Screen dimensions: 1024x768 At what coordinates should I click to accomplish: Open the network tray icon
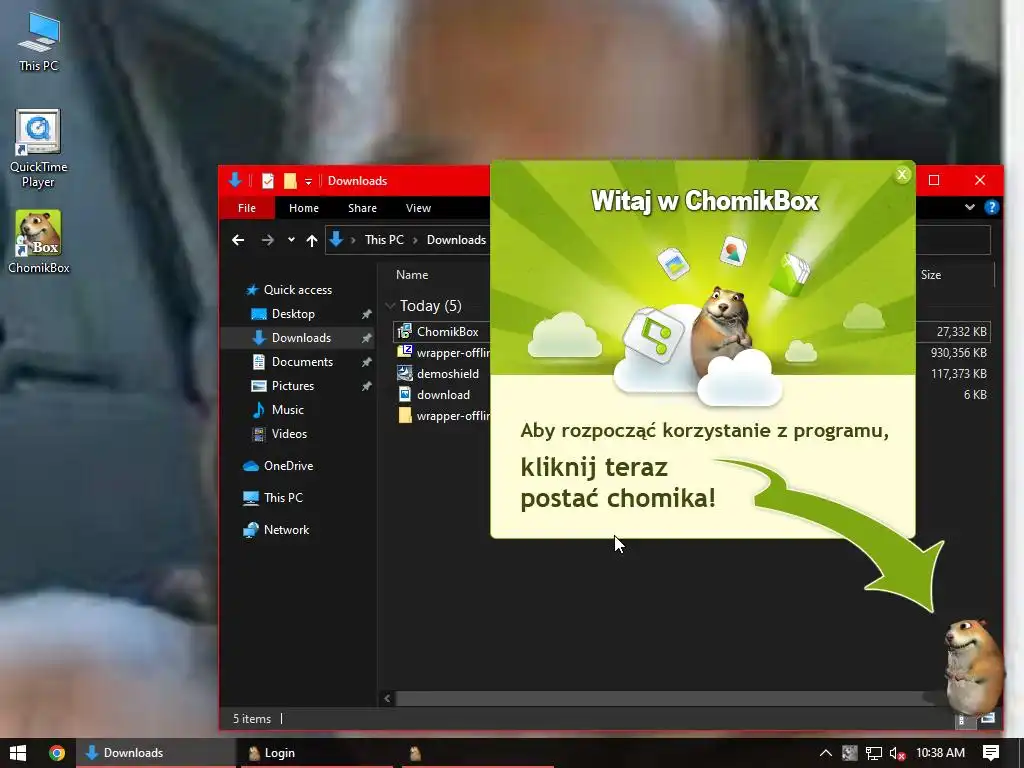(x=874, y=753)
